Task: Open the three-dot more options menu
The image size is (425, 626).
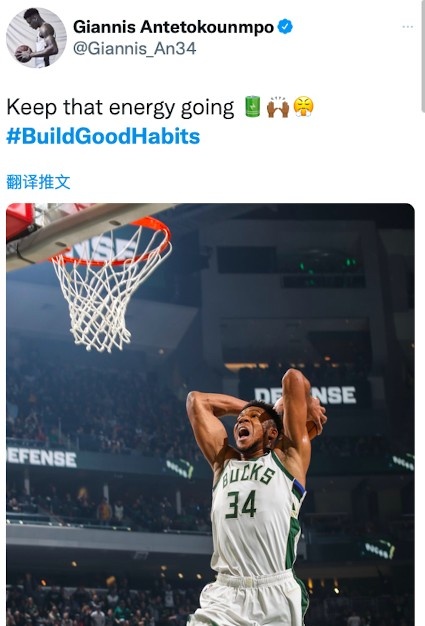Action: click(x=407, y=27)
